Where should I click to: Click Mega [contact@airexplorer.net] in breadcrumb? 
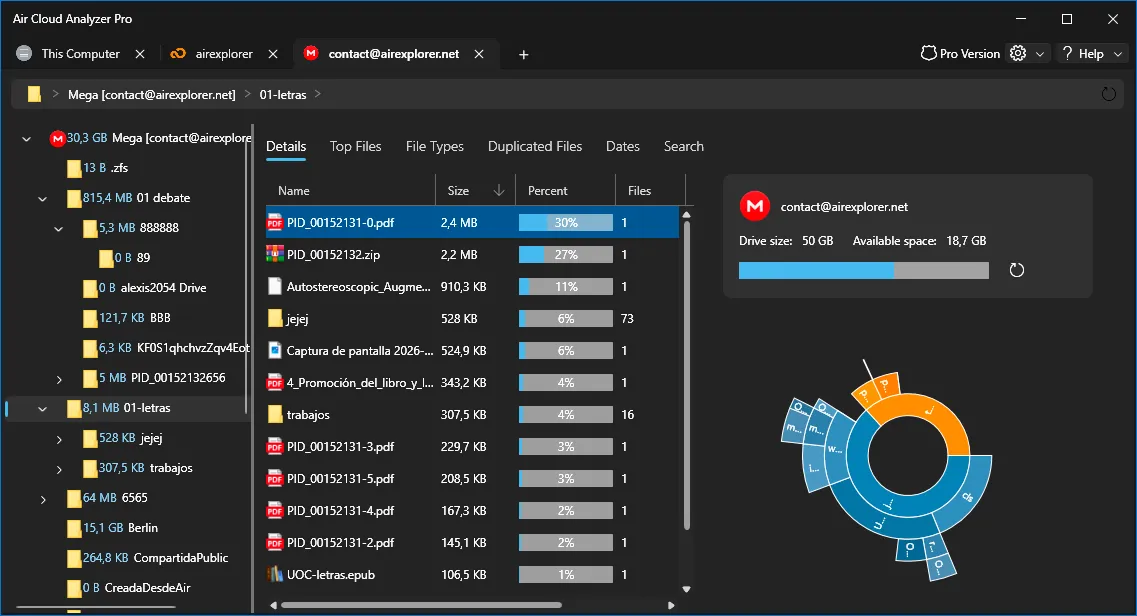tap(152, 94)
